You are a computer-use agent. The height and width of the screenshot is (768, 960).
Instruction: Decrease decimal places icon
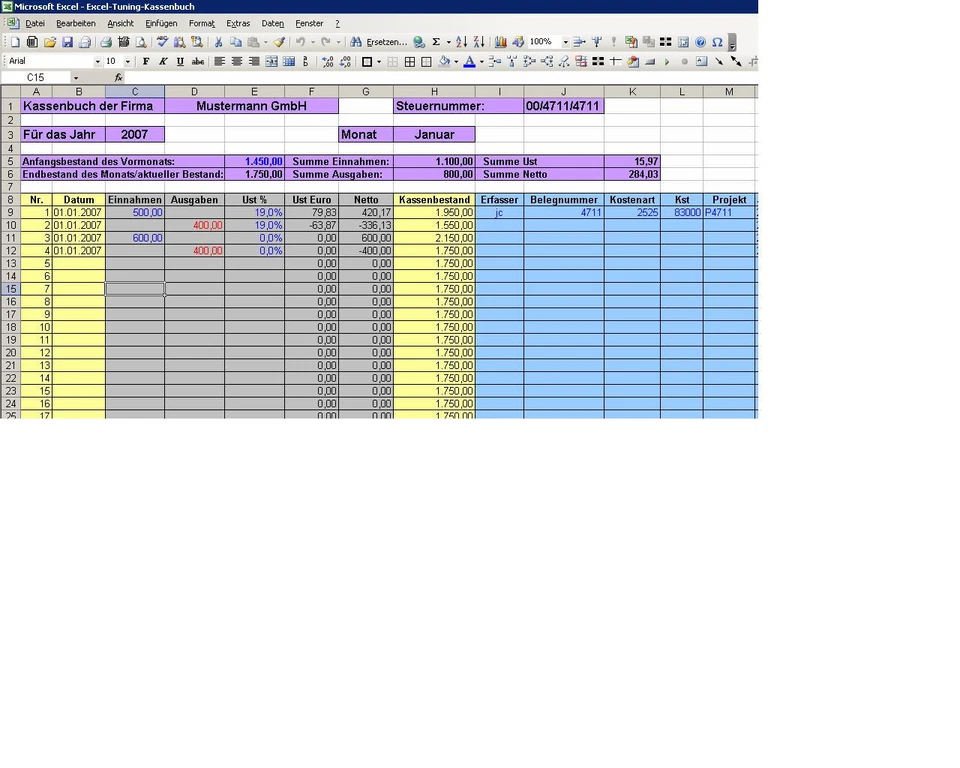click(345, 61)
